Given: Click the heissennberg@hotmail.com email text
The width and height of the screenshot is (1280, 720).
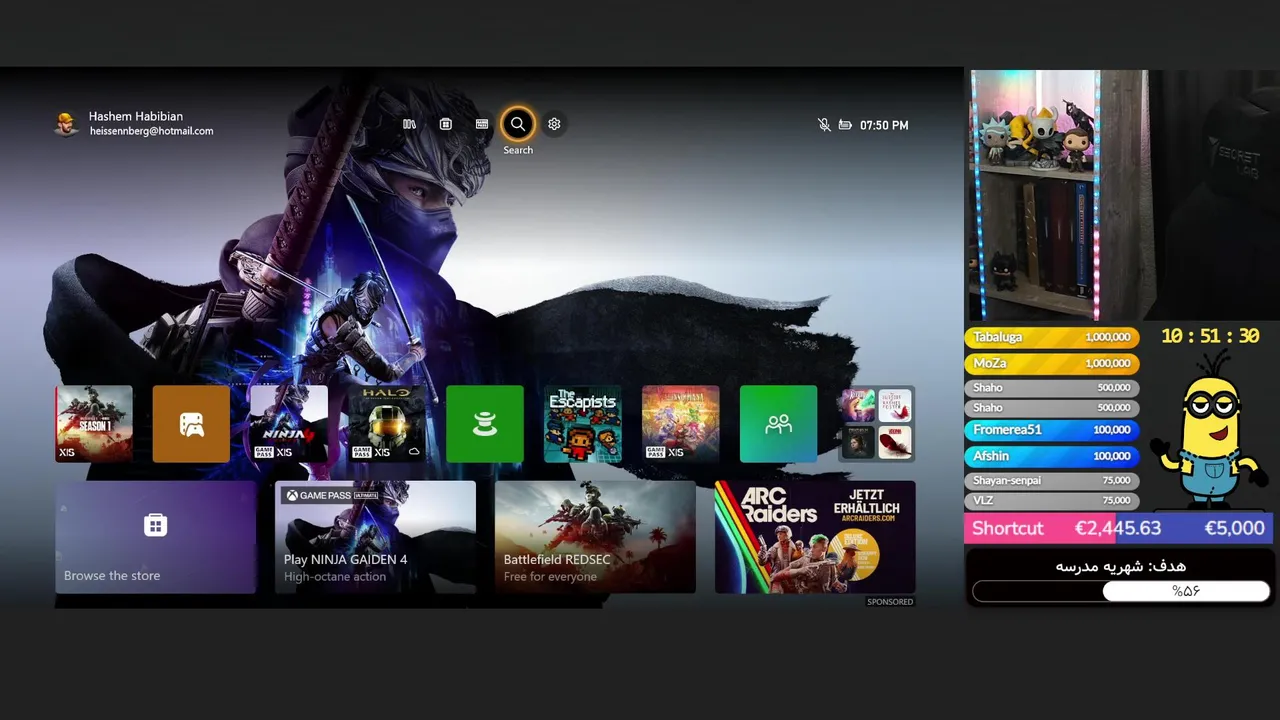Looking at the screenshot, I should tap(151, 131).
